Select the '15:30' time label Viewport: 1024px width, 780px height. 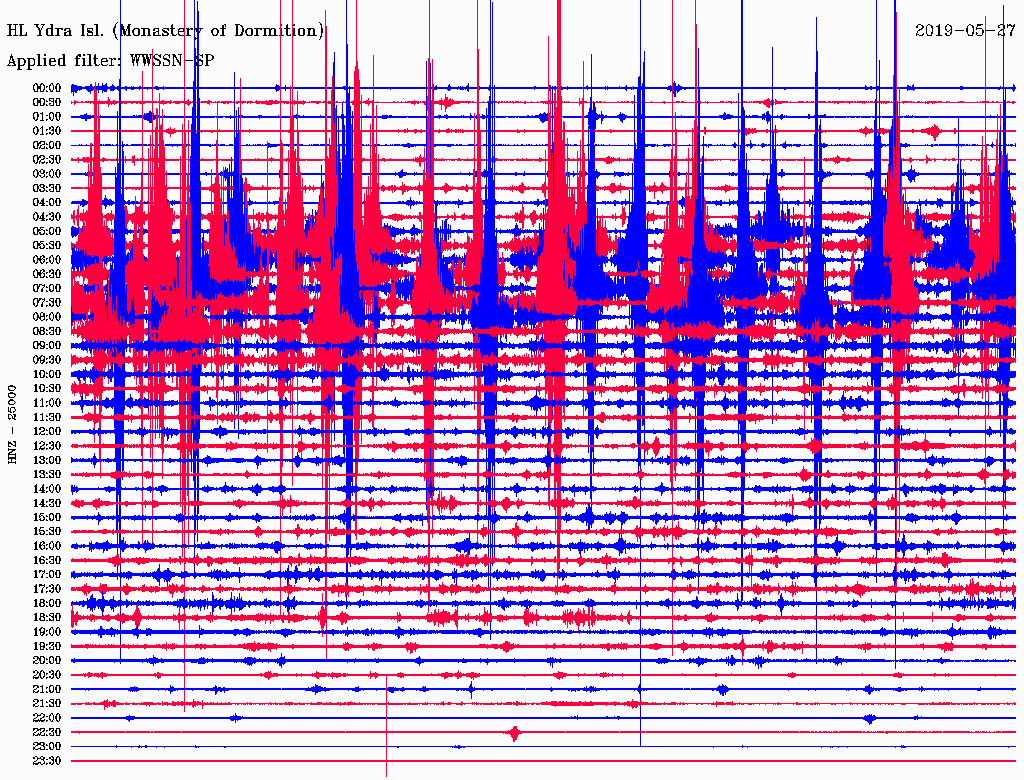tap(47, 532)
